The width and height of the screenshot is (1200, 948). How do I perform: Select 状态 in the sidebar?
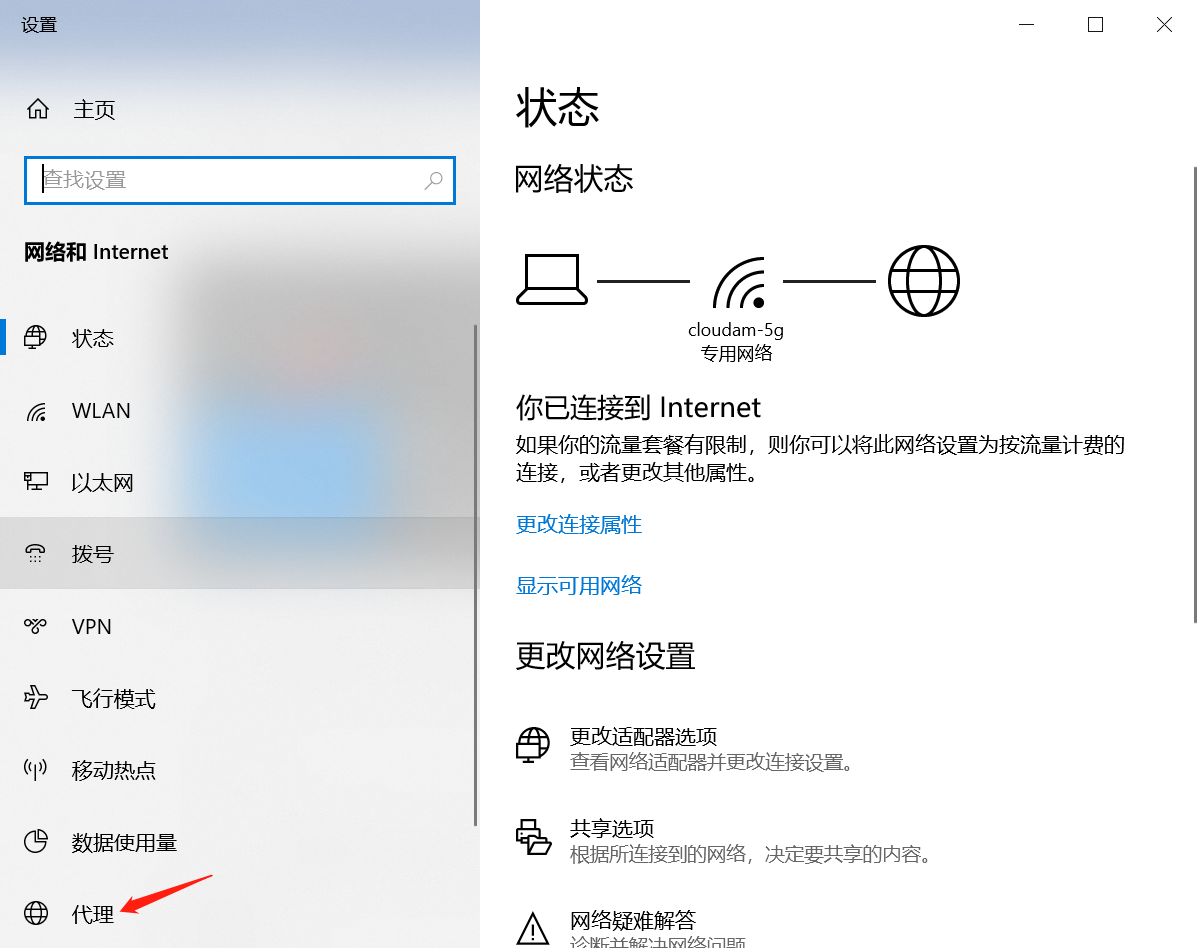pos(239,338)
